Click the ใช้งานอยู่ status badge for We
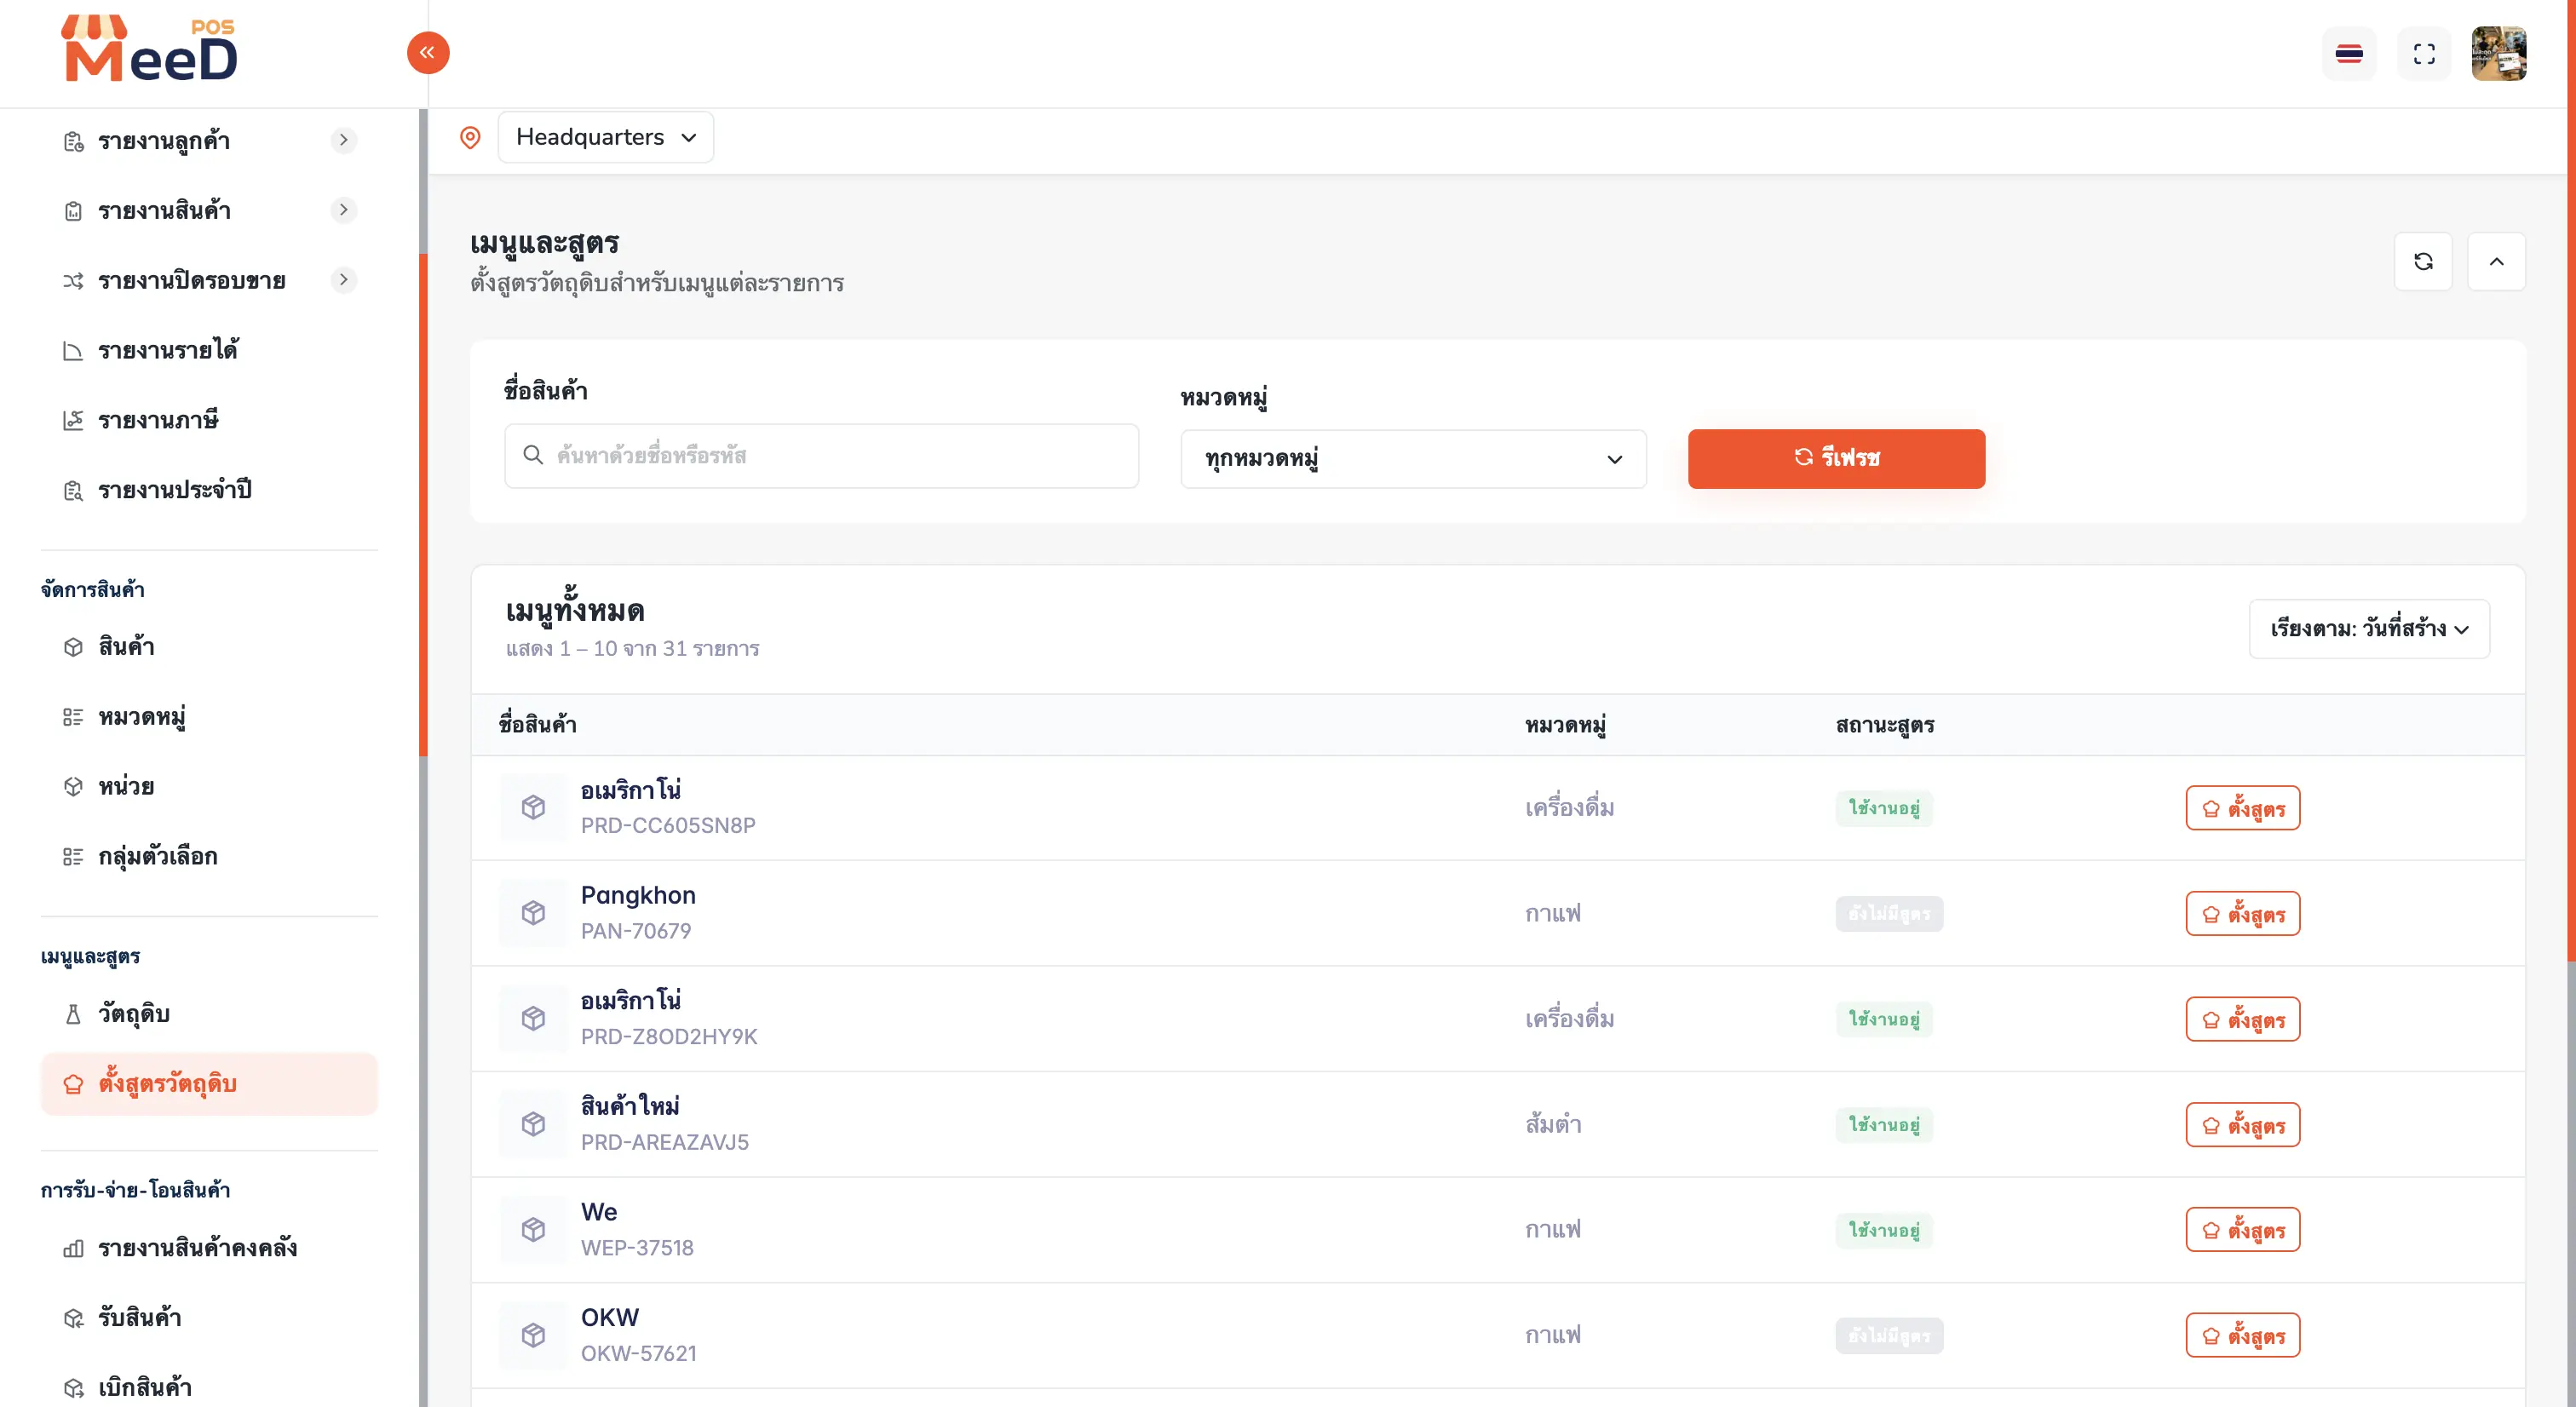 [1884, 1230]
